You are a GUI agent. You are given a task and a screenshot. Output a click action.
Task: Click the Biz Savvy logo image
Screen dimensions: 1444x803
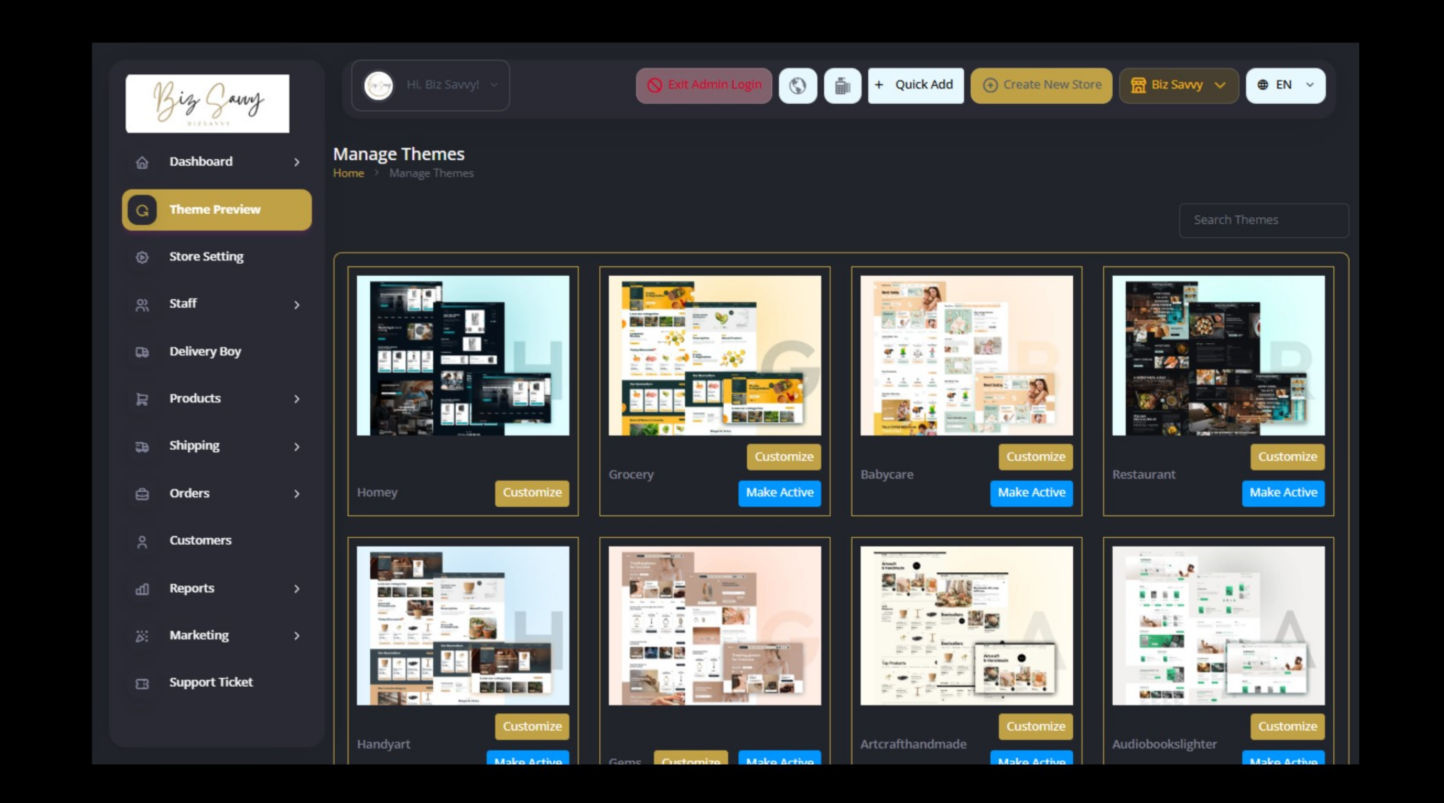(x=207, y=103)
